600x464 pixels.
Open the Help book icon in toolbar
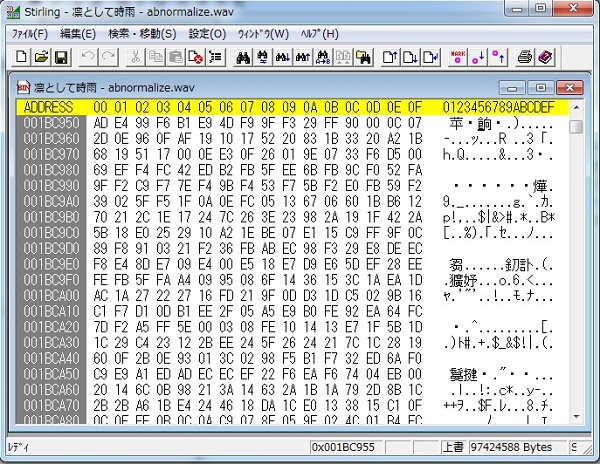[545, 58]
